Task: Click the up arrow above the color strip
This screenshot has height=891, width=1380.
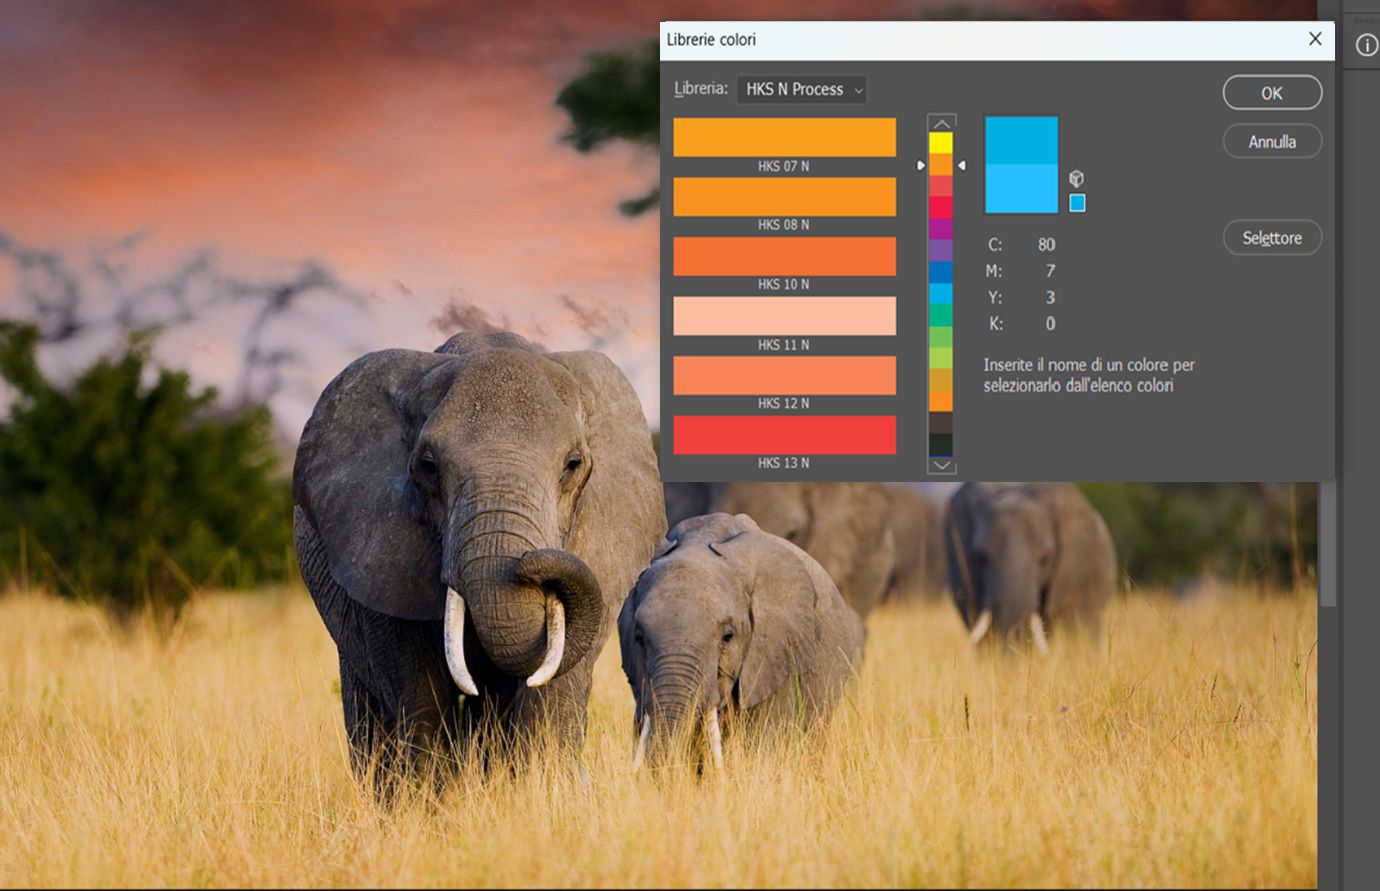Action: click(x=941, y=123)
